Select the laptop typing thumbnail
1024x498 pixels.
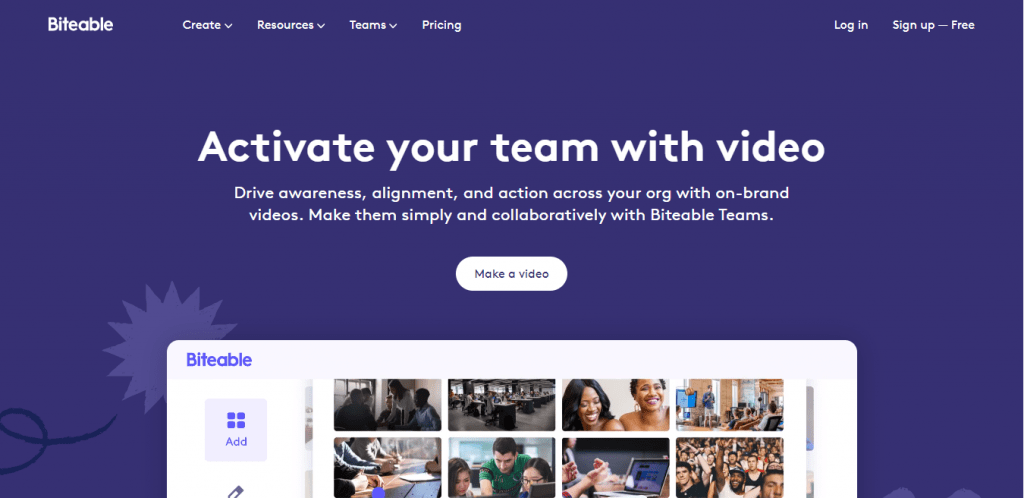[615, 467]
